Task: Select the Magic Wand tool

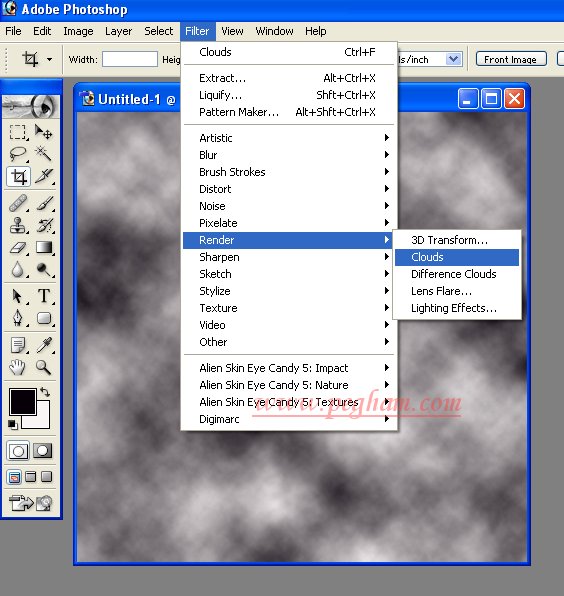Action: pos(43,154)
